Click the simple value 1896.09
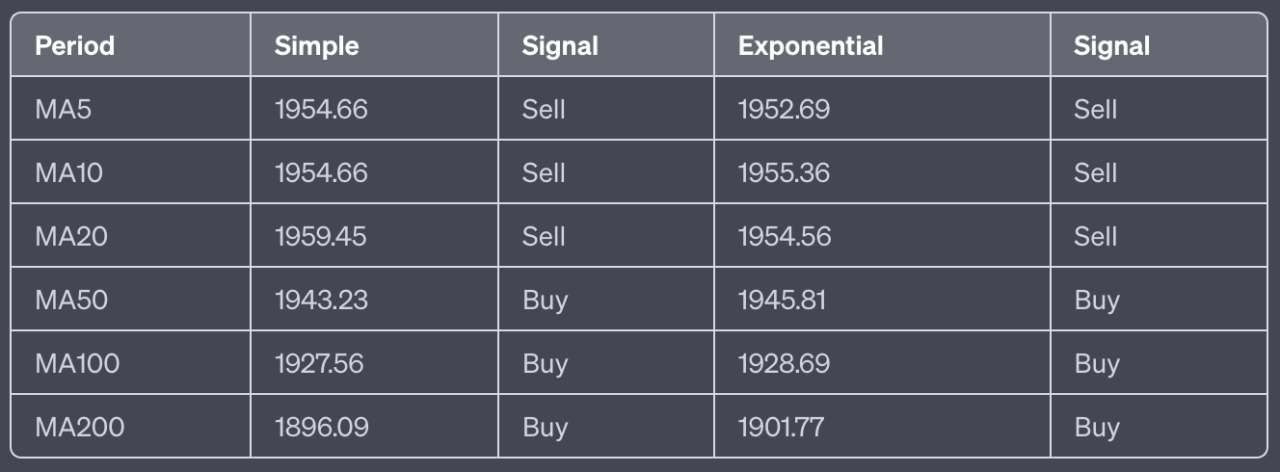This screenshot has width=1280, height=472. 322,428
